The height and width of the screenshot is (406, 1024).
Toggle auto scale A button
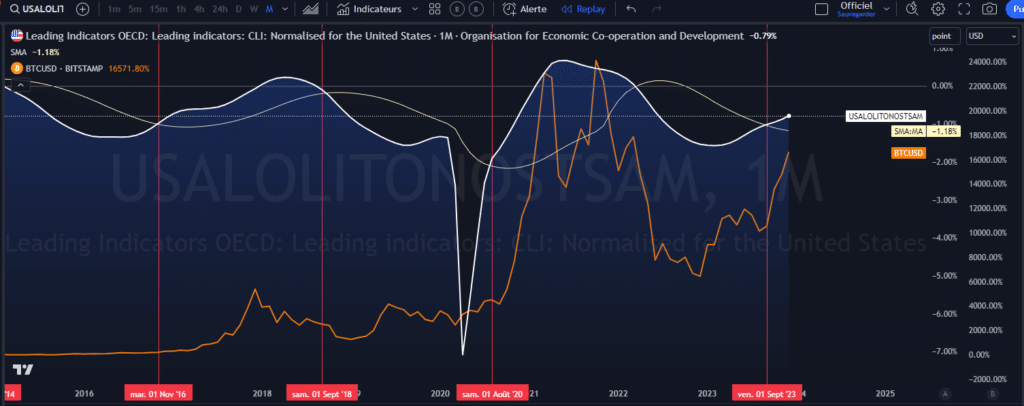944,394
